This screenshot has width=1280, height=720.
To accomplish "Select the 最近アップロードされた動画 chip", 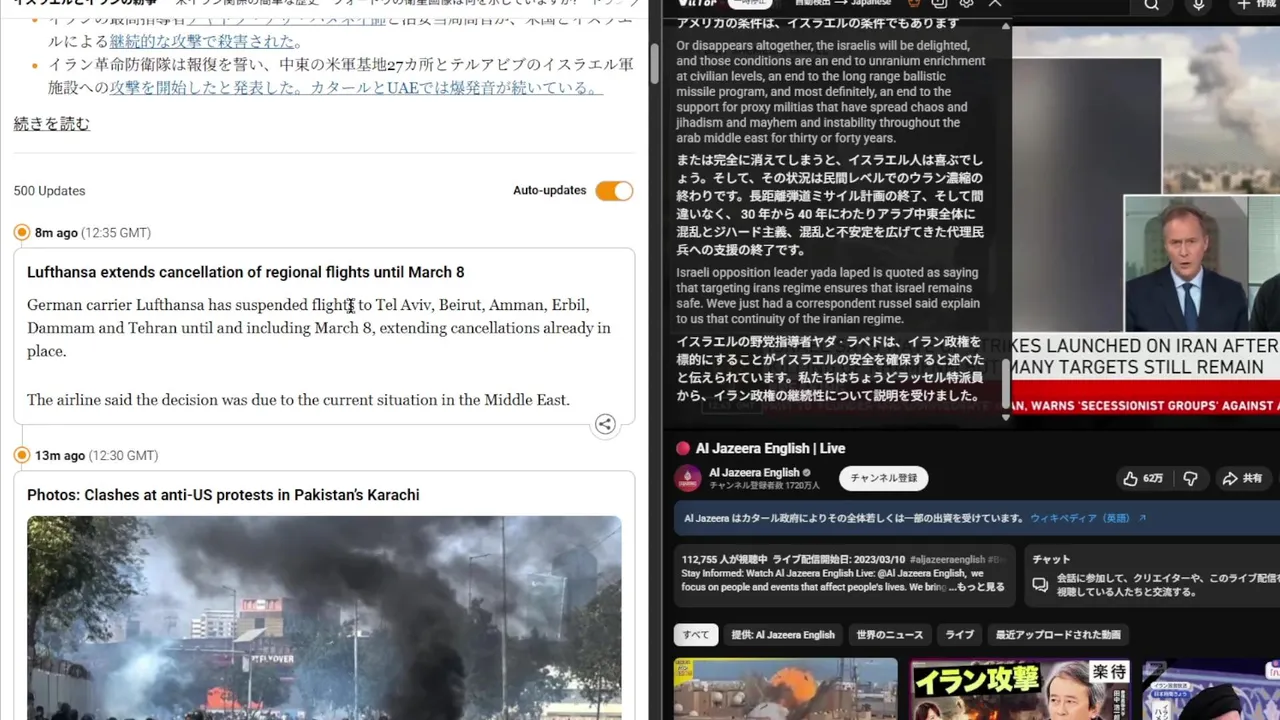I will [1058, 635].
